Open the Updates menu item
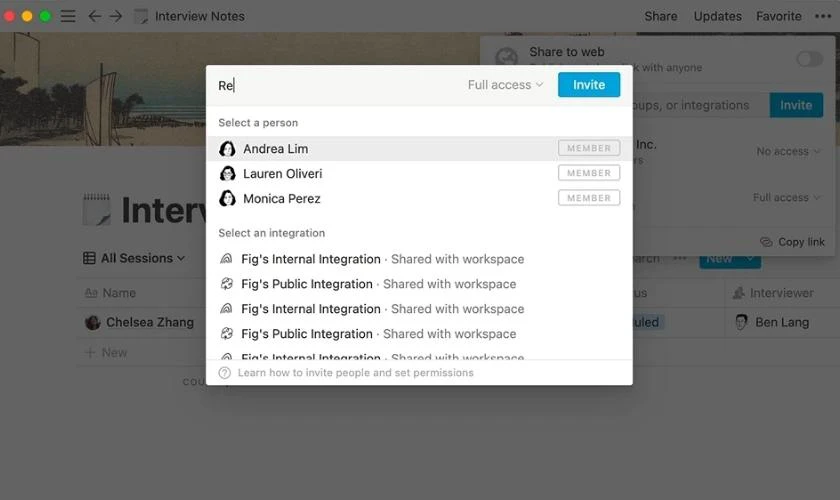 pyautogui.click(x=717, y=16)
